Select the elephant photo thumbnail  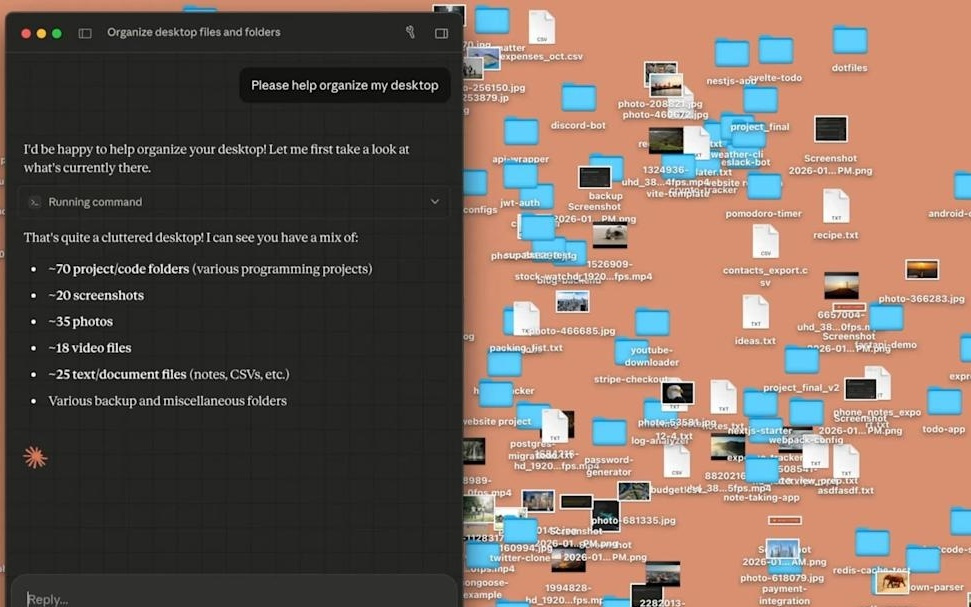[892, 581]
